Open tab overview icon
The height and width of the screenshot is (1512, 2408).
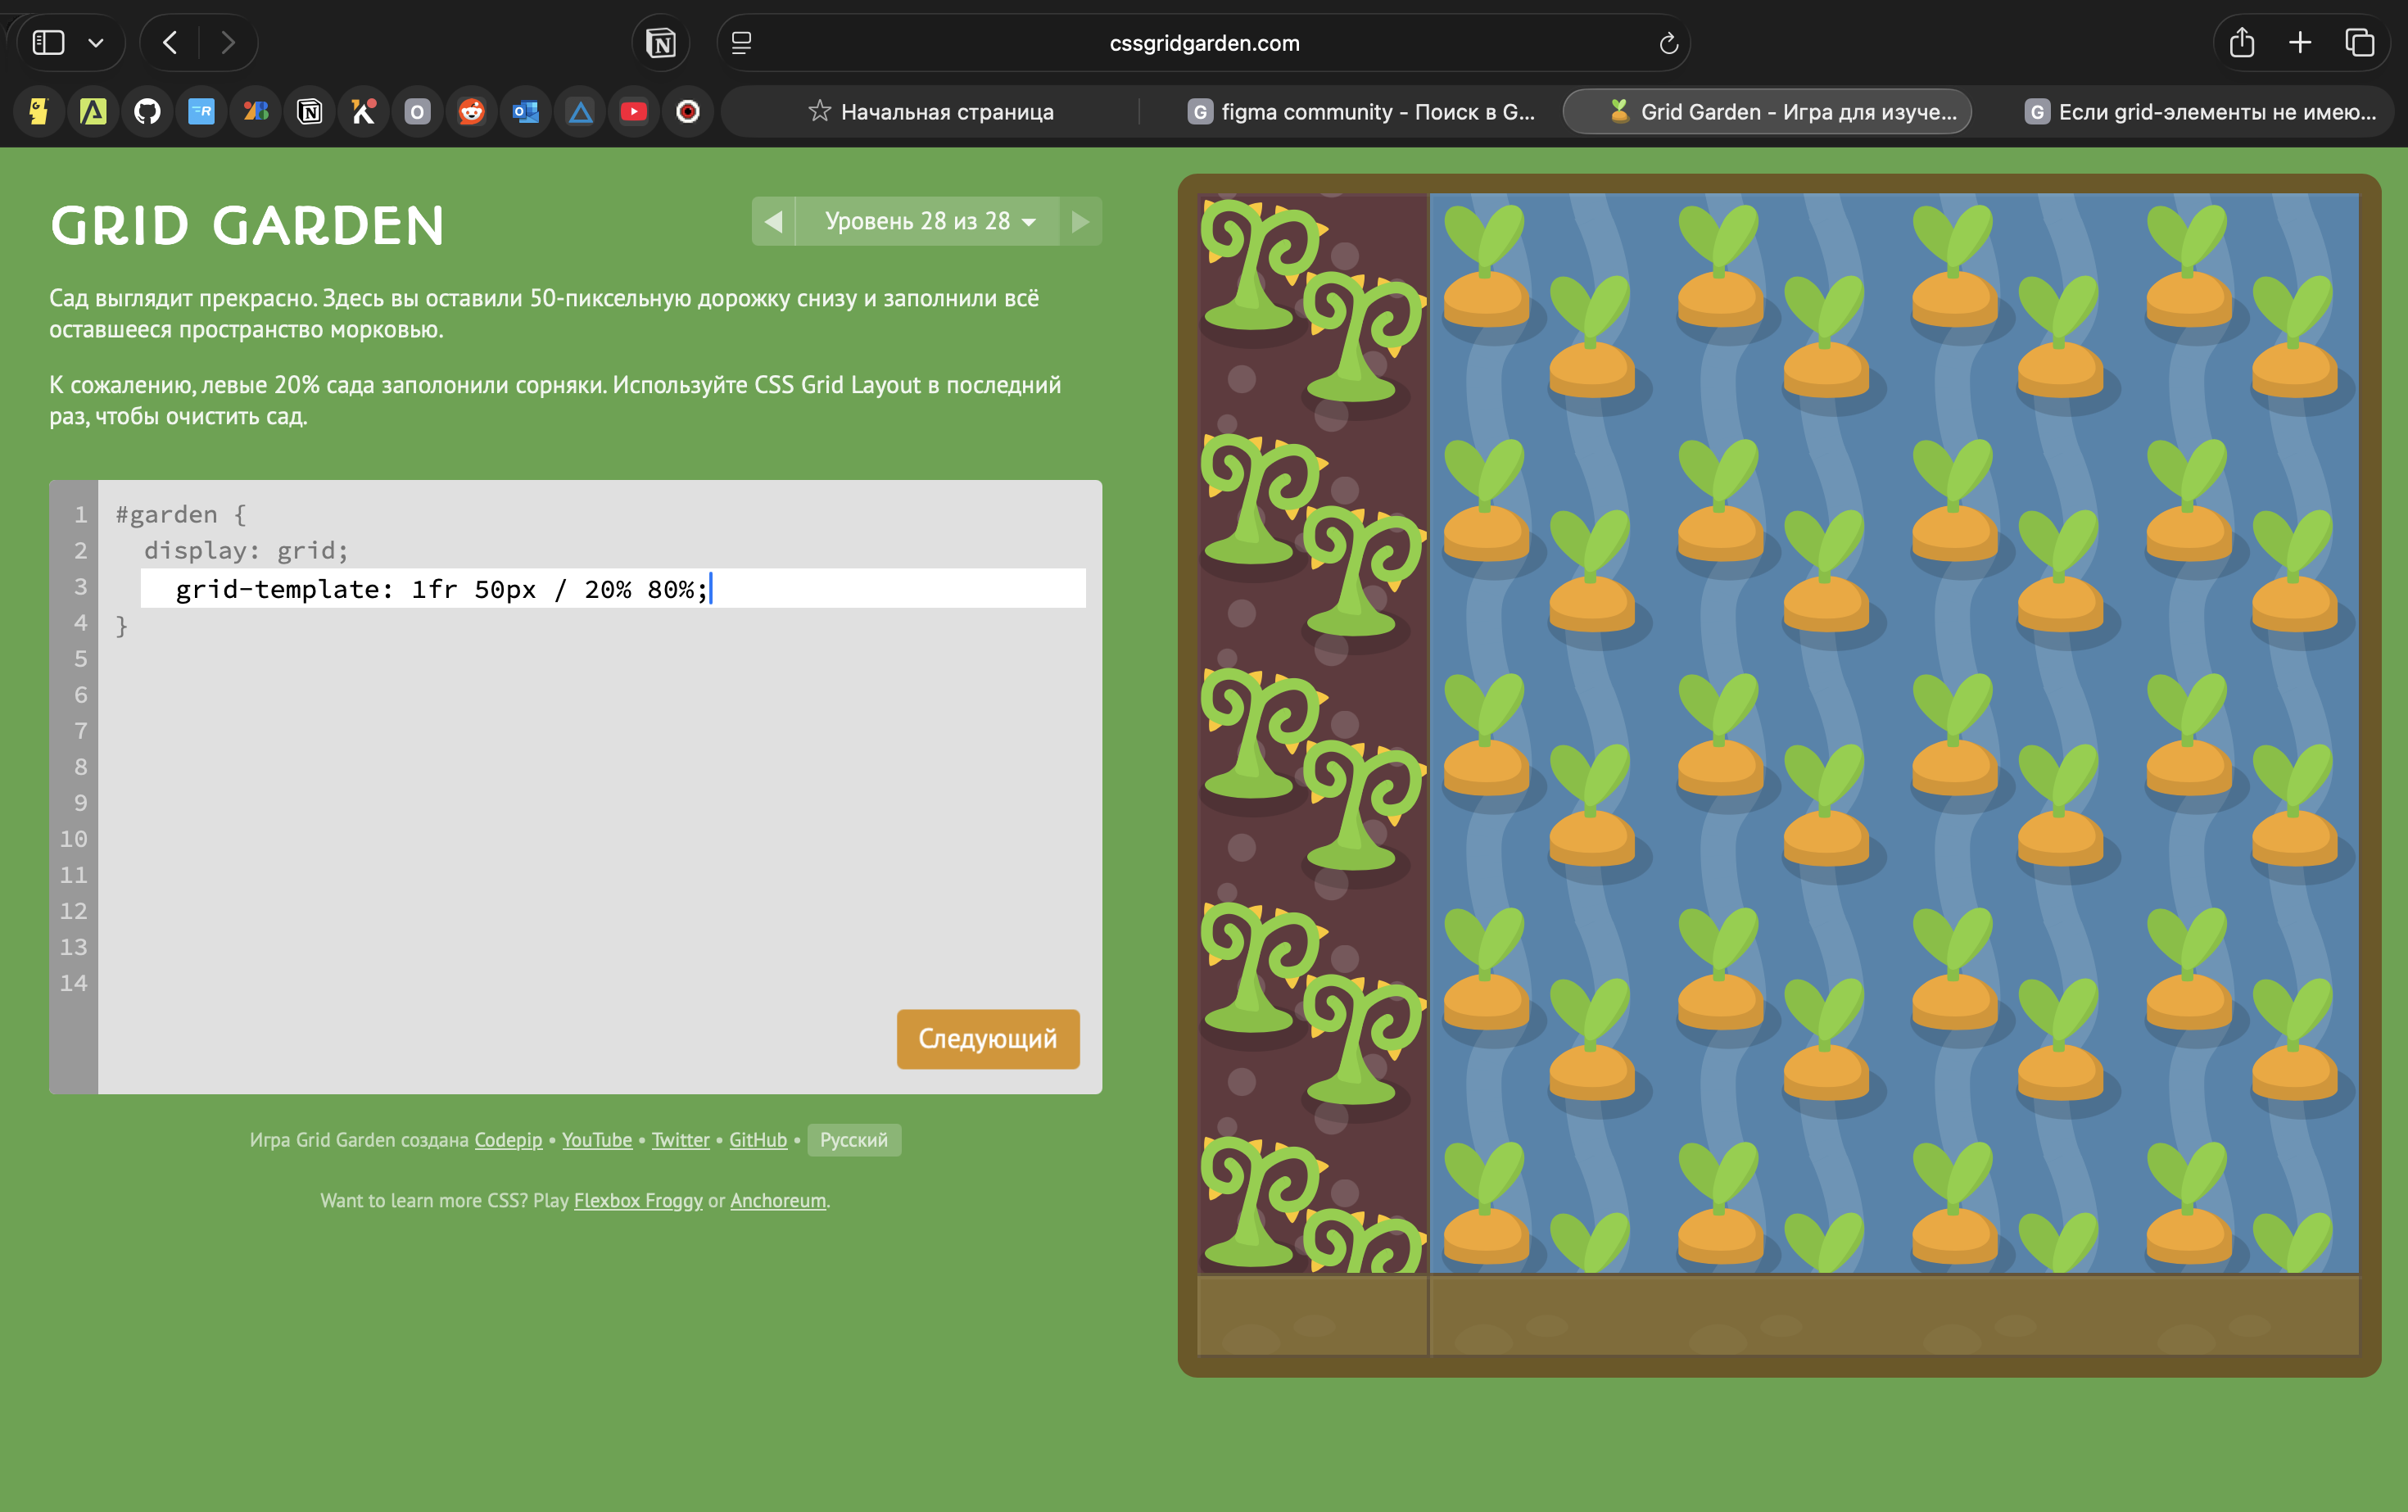tap(2359, 43)
